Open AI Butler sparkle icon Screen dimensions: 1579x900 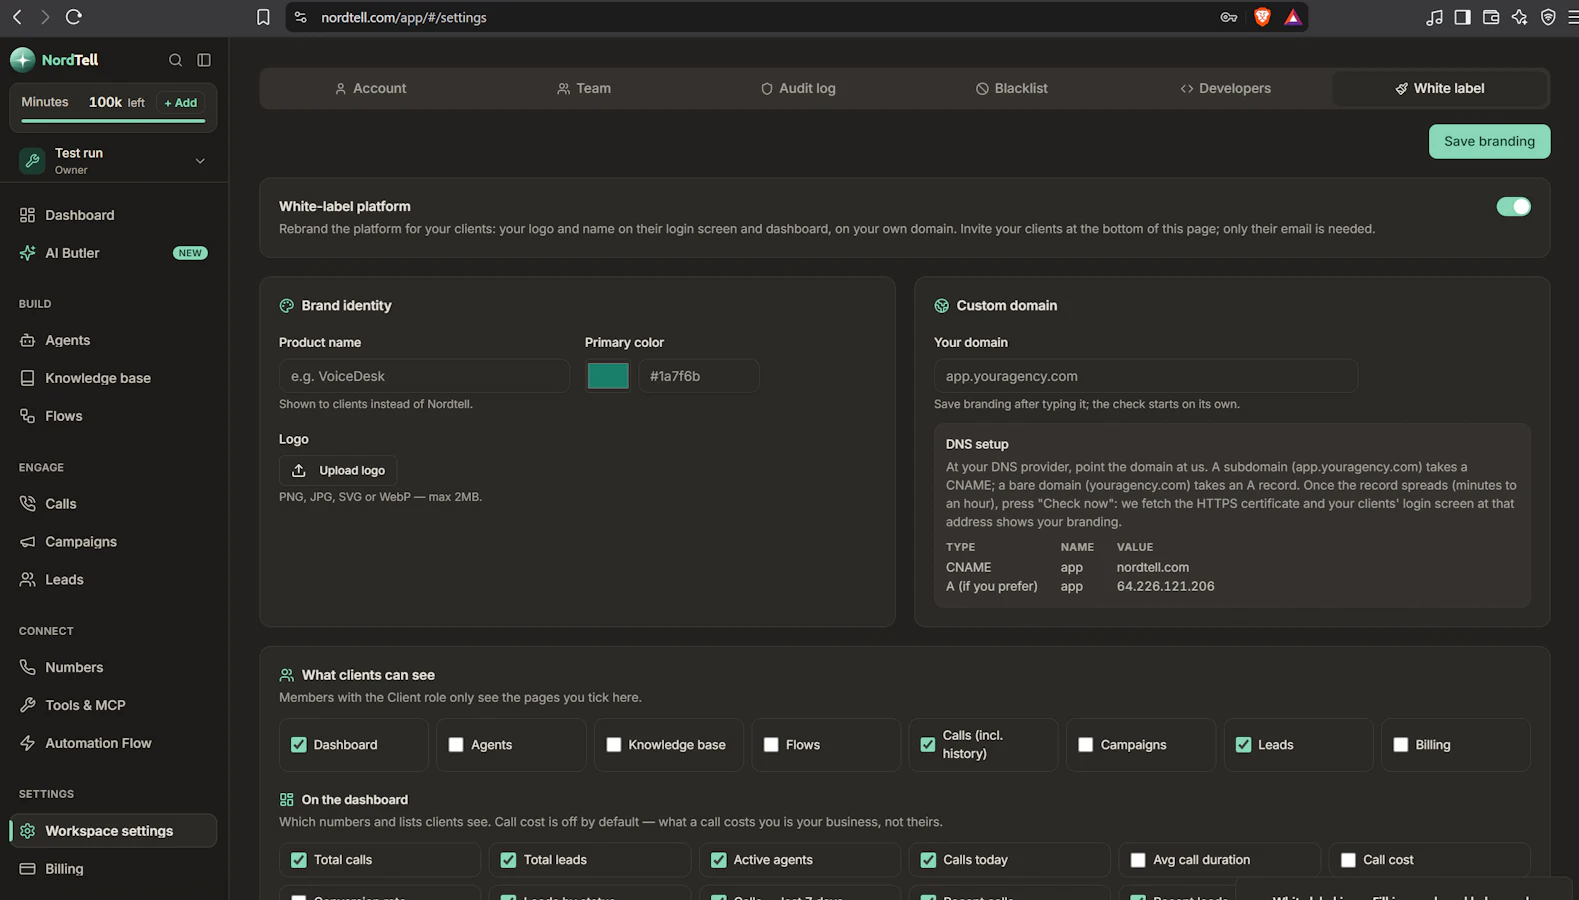coord(27,253)
